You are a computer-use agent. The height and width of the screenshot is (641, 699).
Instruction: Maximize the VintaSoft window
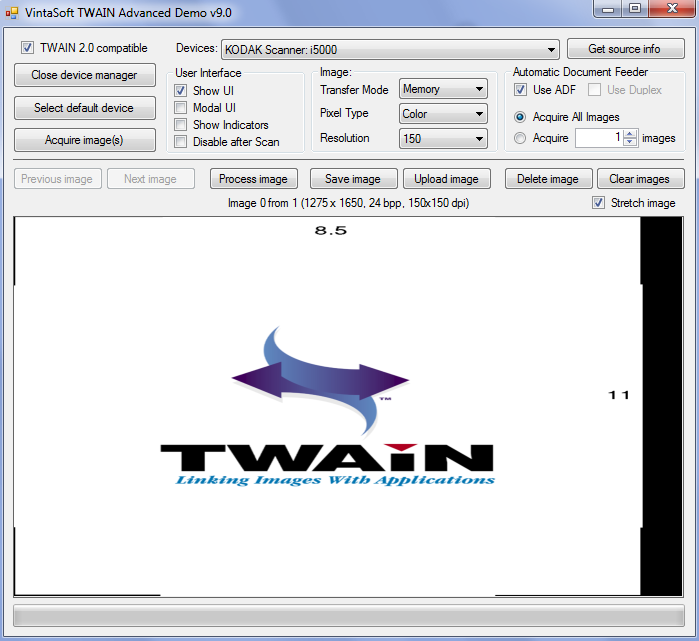click(635, 9)
